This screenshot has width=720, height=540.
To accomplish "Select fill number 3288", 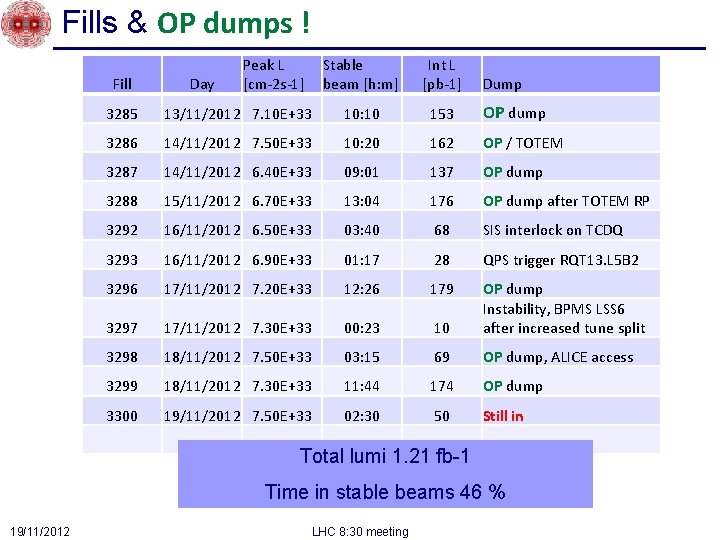I will tap(122, 201).
